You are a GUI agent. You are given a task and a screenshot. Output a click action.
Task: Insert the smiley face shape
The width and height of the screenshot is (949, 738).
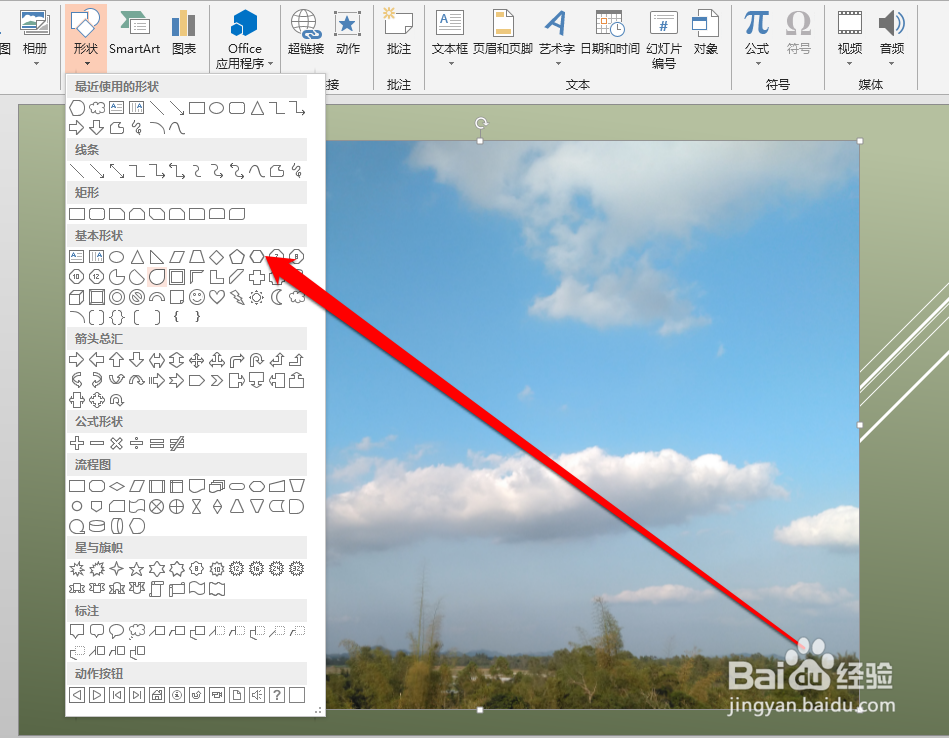pos(197,297)
